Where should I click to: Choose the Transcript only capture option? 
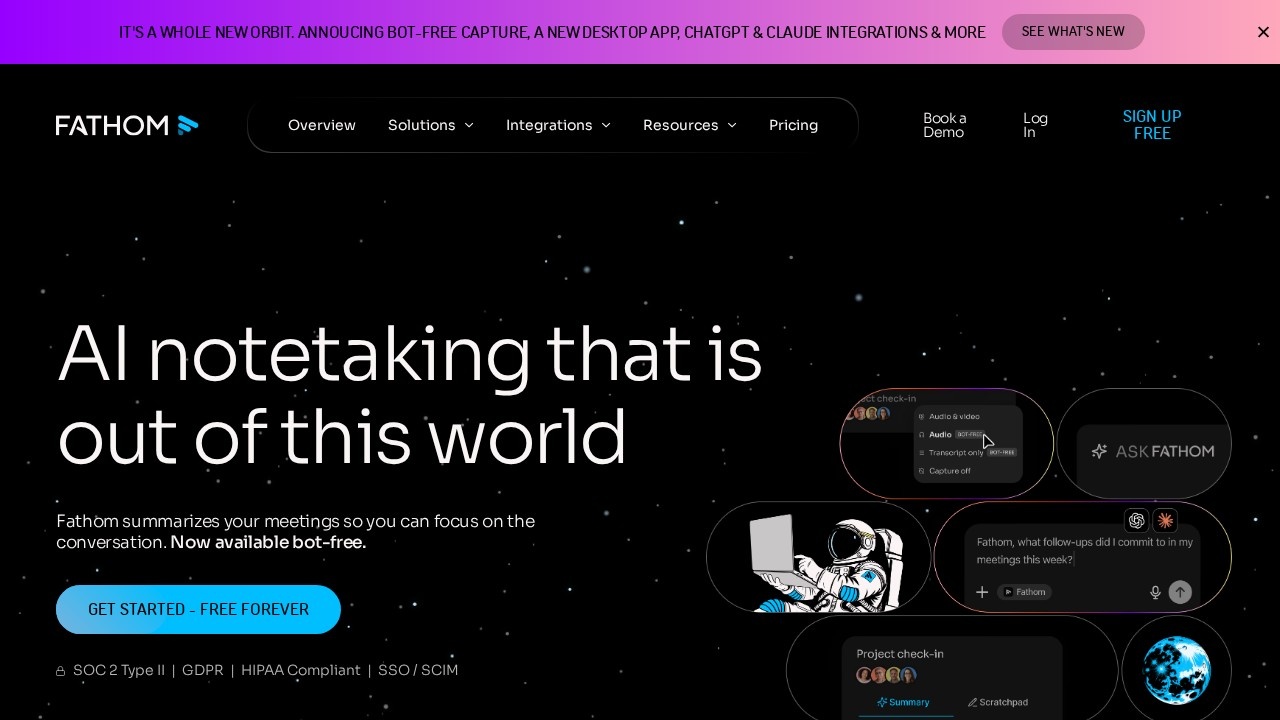click(x=966, y=452)
